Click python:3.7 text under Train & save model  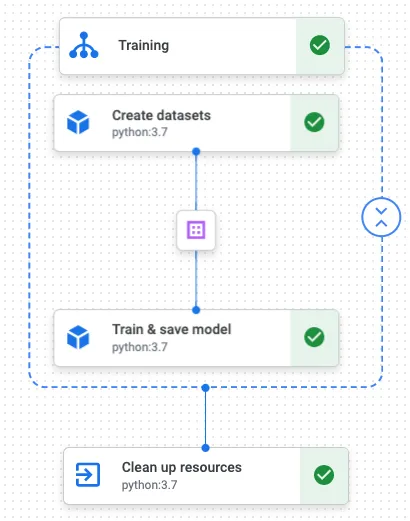pyautogui.click(x=140, y=347)
